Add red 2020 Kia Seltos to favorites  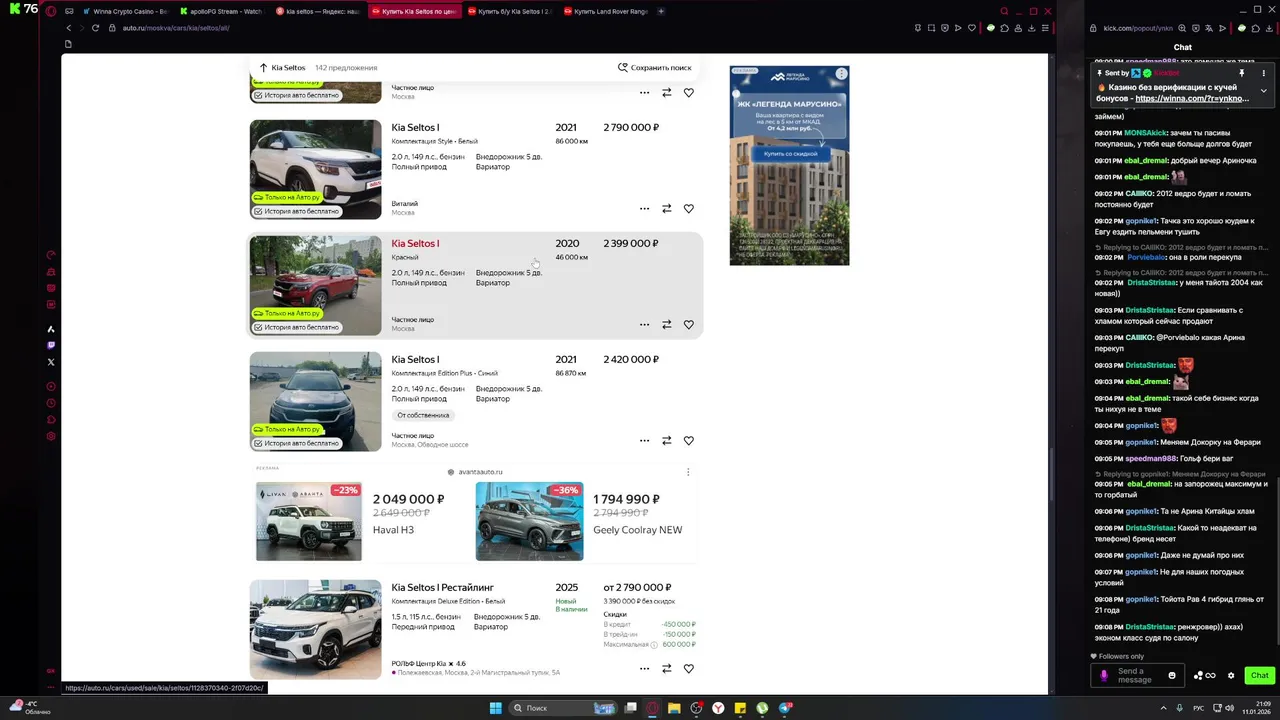coord(689,325)
